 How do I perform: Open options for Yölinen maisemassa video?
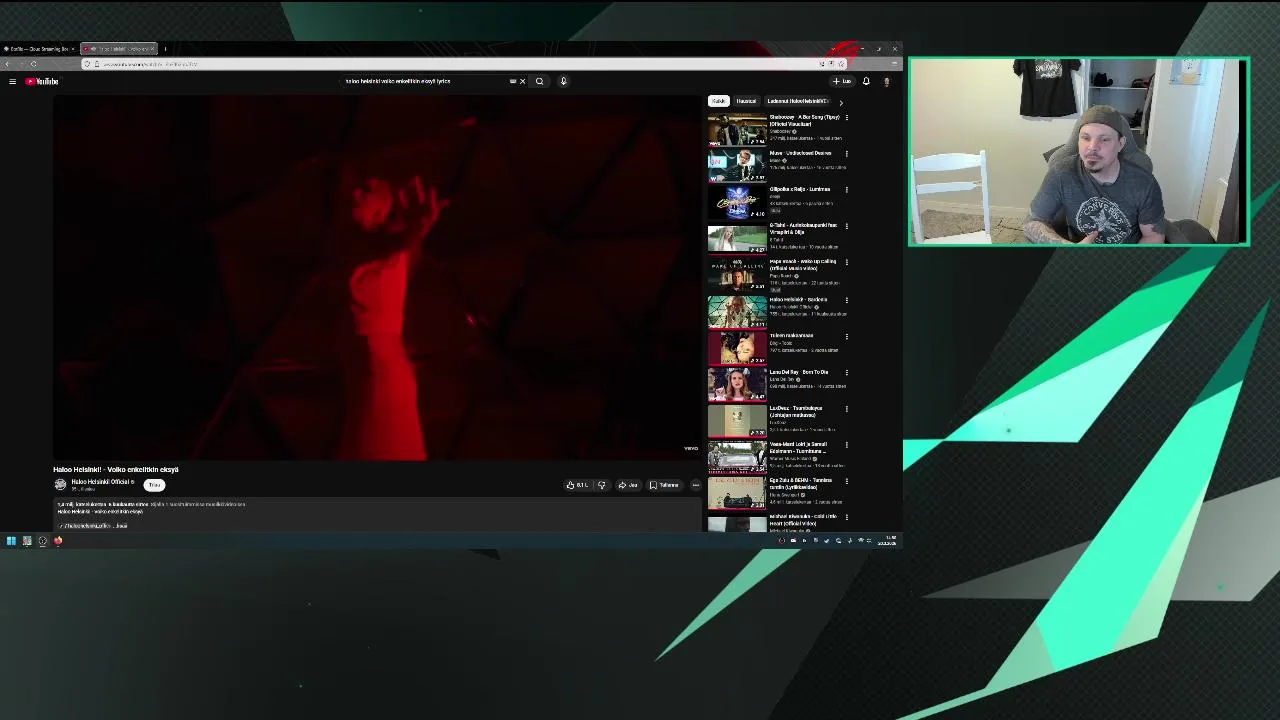[847, 336]
